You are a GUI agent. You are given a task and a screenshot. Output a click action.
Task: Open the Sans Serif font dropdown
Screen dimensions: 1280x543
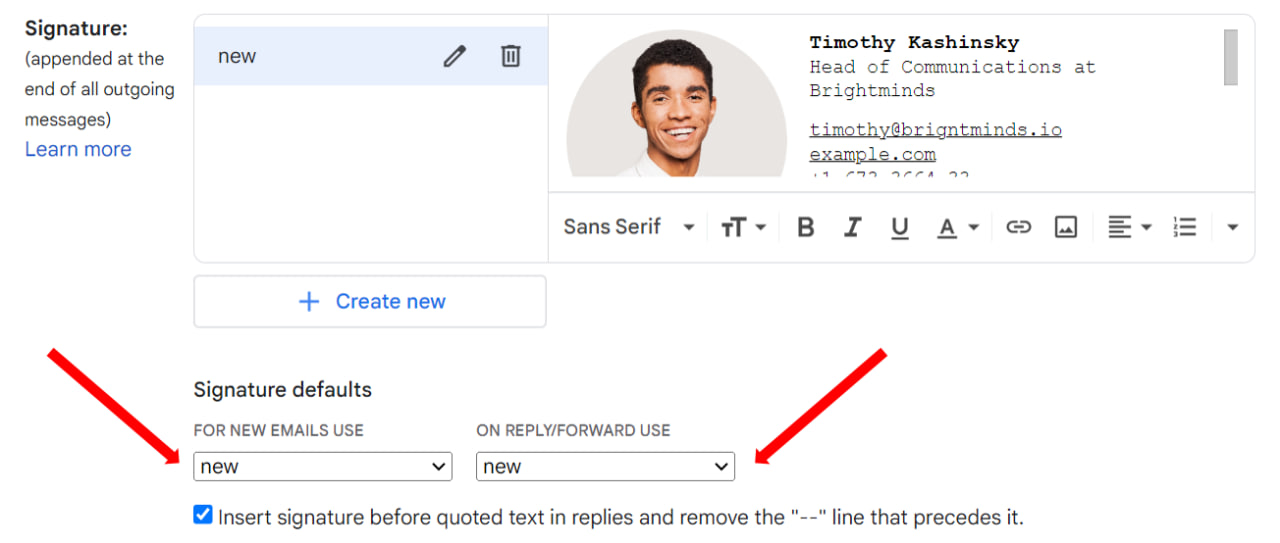(628, 227)
